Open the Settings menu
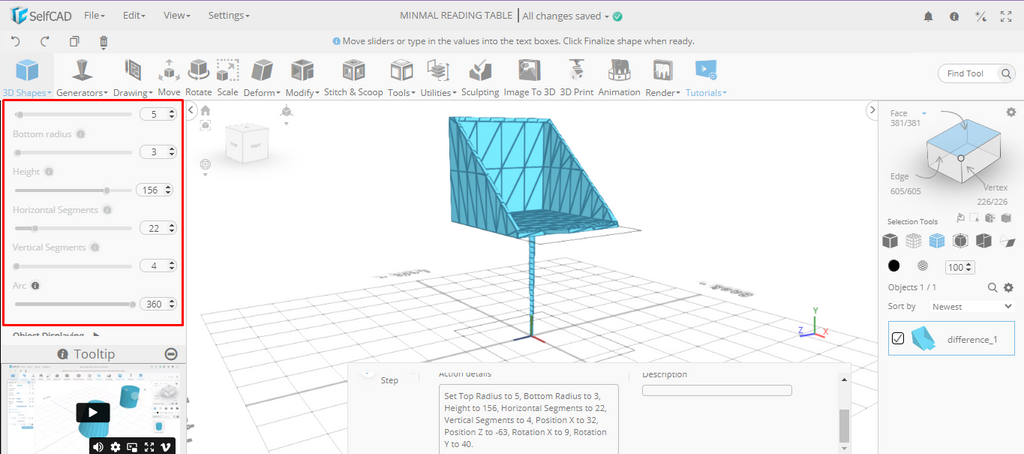Viewport: 1024px width, 454px height. tap(229, 16)
